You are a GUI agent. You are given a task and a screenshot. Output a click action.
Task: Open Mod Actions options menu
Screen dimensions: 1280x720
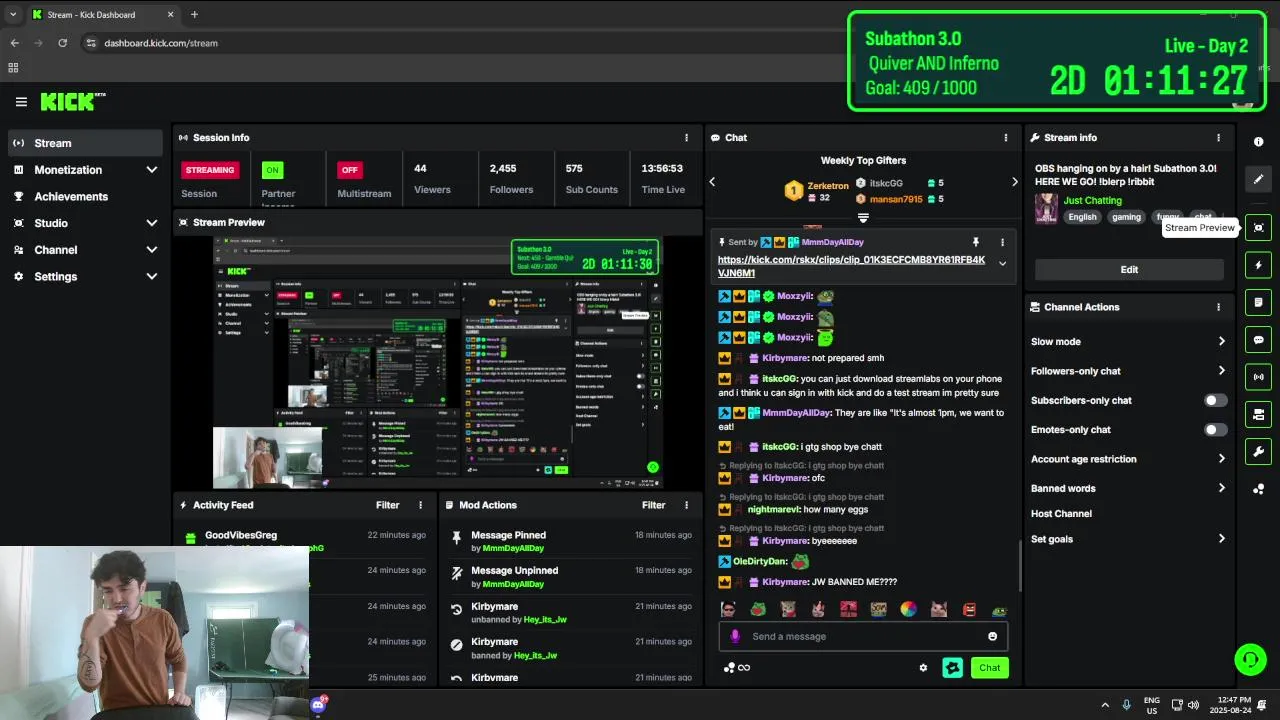tap(686, 505)
